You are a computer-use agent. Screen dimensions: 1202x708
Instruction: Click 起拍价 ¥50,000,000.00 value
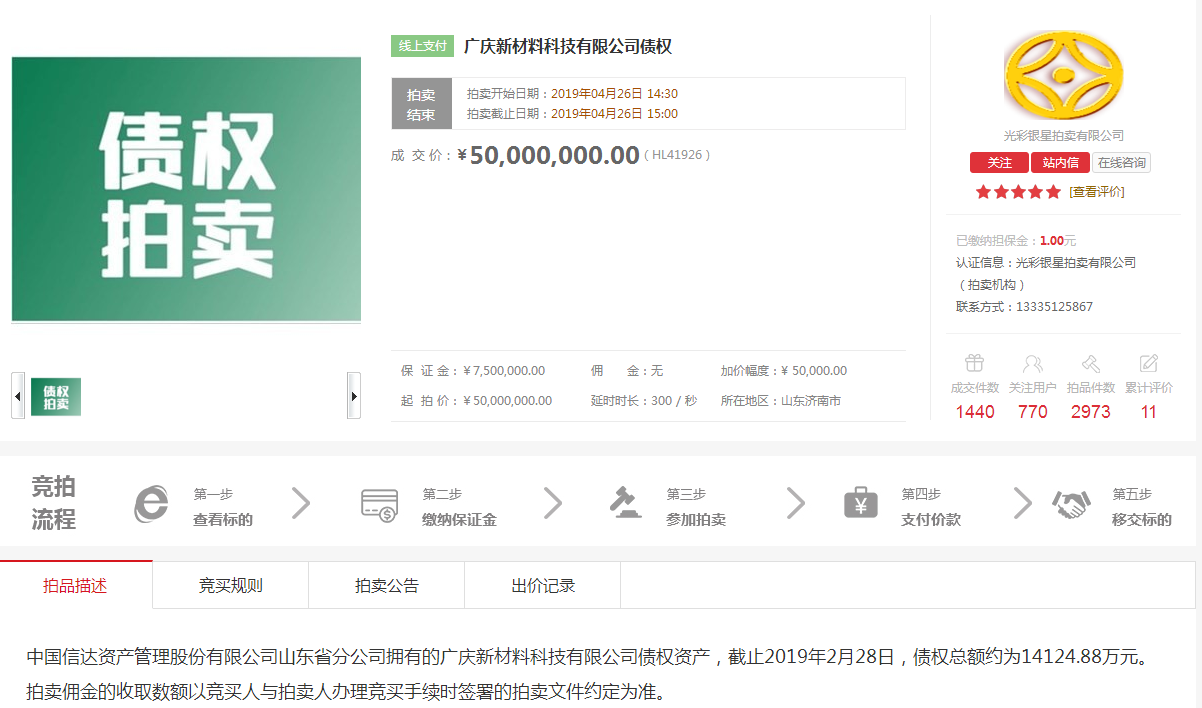(x=508, y=400)
